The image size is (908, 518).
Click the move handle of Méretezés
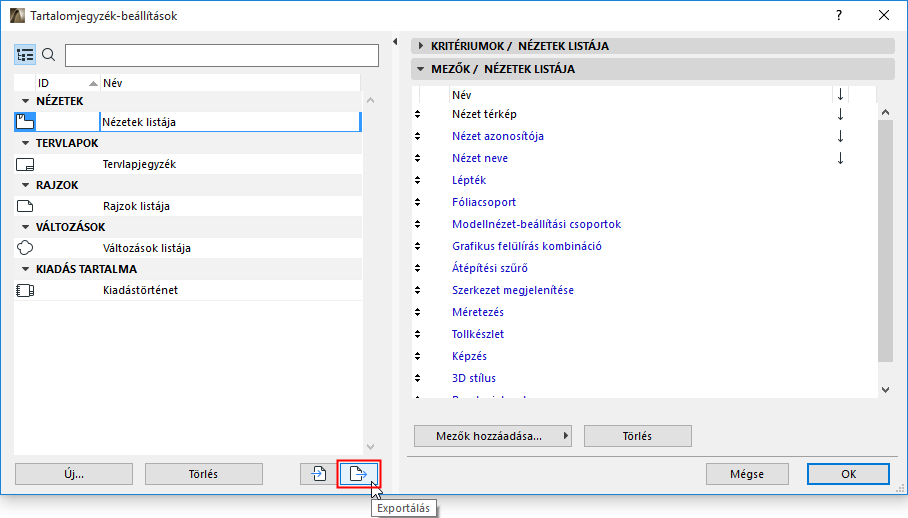click(418, 313)
